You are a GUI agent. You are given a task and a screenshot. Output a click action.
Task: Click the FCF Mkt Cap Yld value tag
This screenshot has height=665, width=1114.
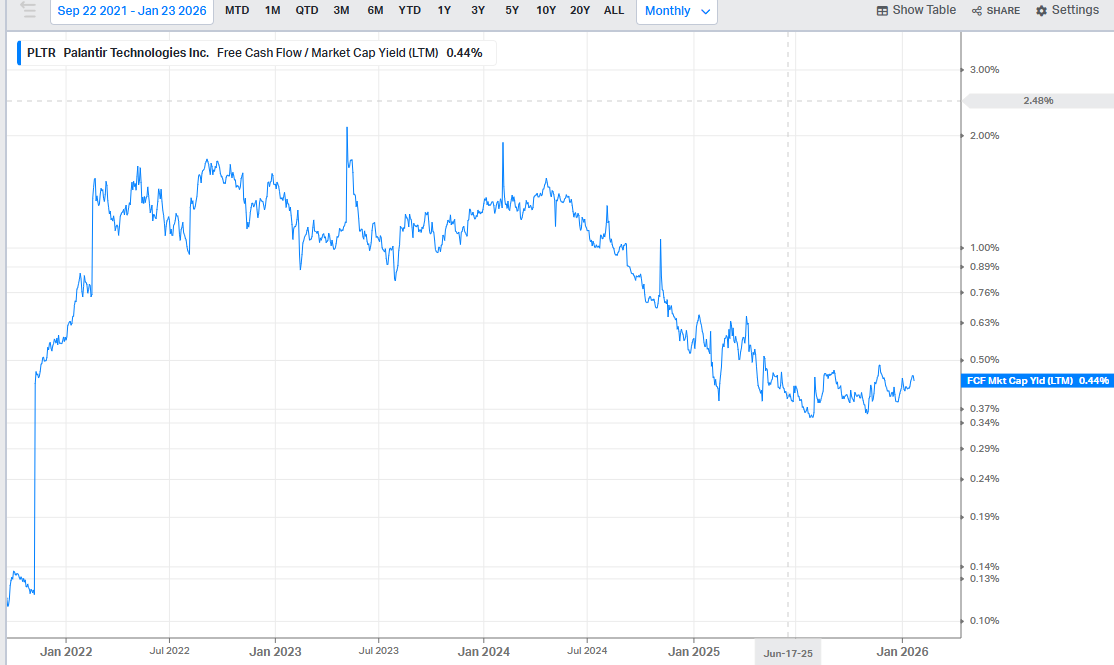[x=1036, y=381]
